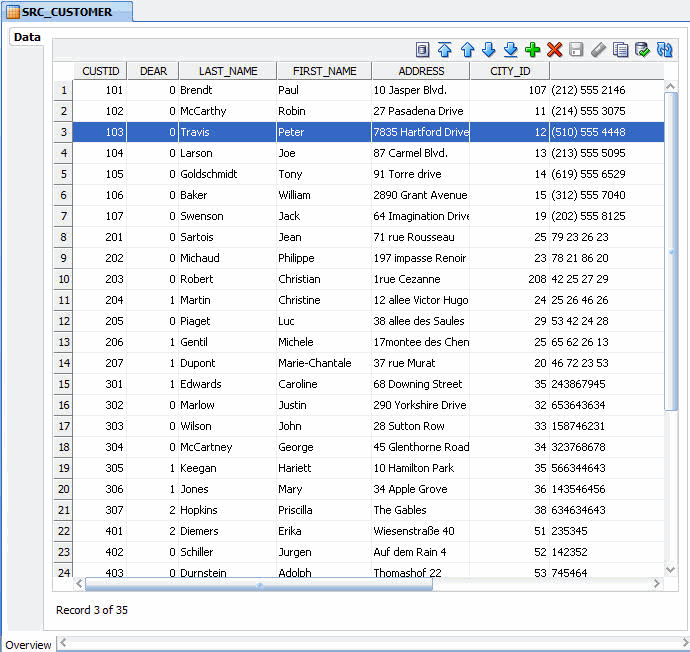The image size is (690, 652).
Task: Go to previous record with up arrow
Action: coord(467,50)
